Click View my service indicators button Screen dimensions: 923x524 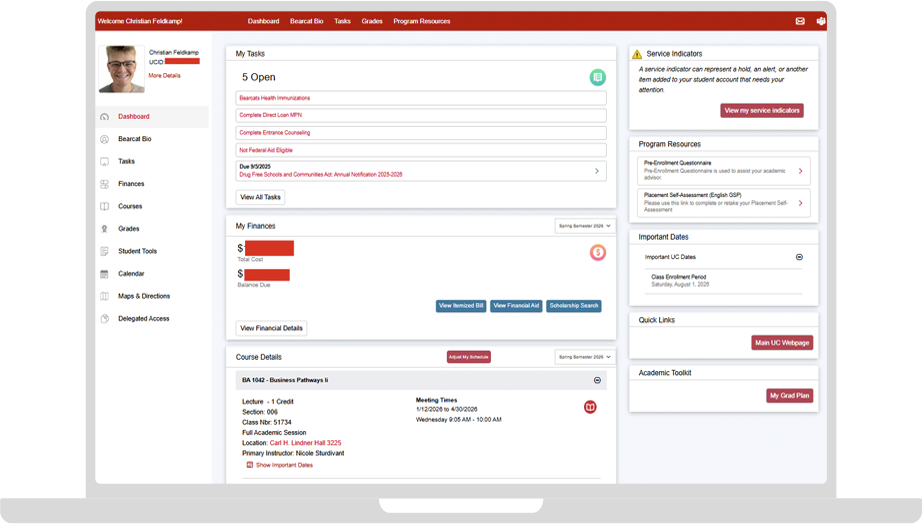click(x=761, y=111)
